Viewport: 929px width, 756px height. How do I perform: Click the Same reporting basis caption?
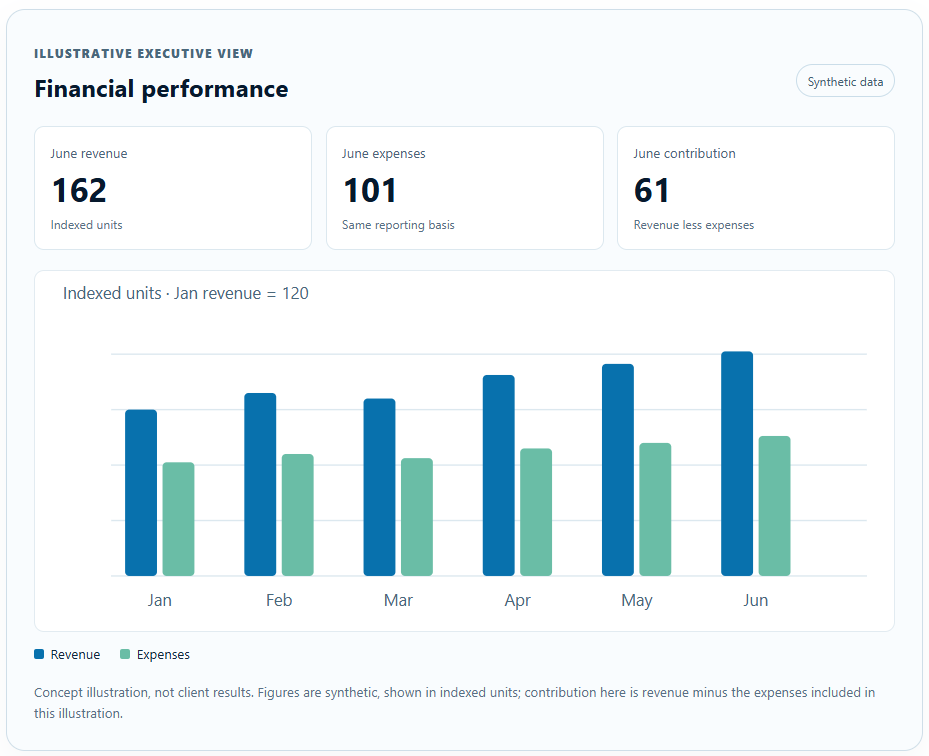pyautogui.click(x=398, y=225)
